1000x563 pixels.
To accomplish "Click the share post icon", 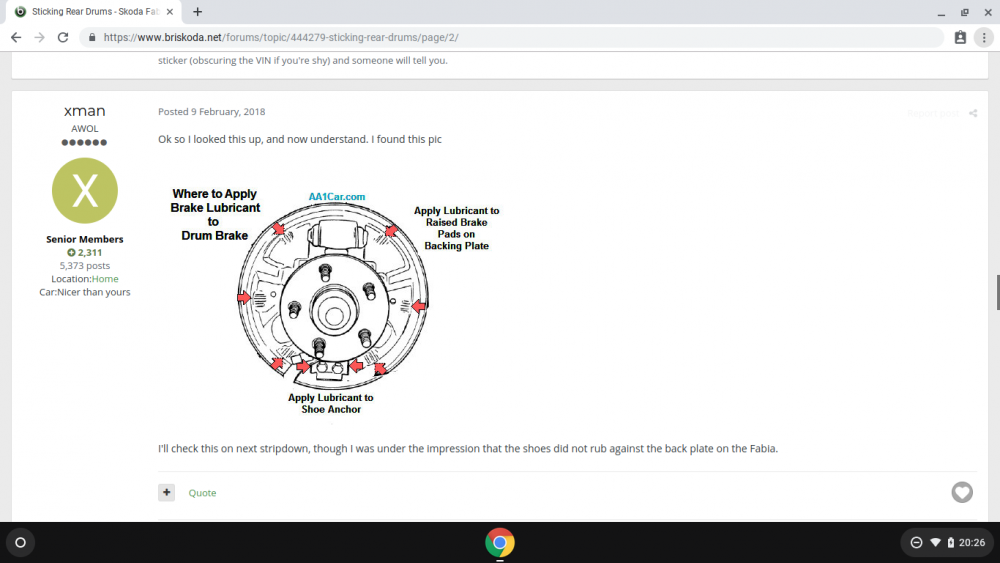I will pyautogui.click(x=973, y=113).
